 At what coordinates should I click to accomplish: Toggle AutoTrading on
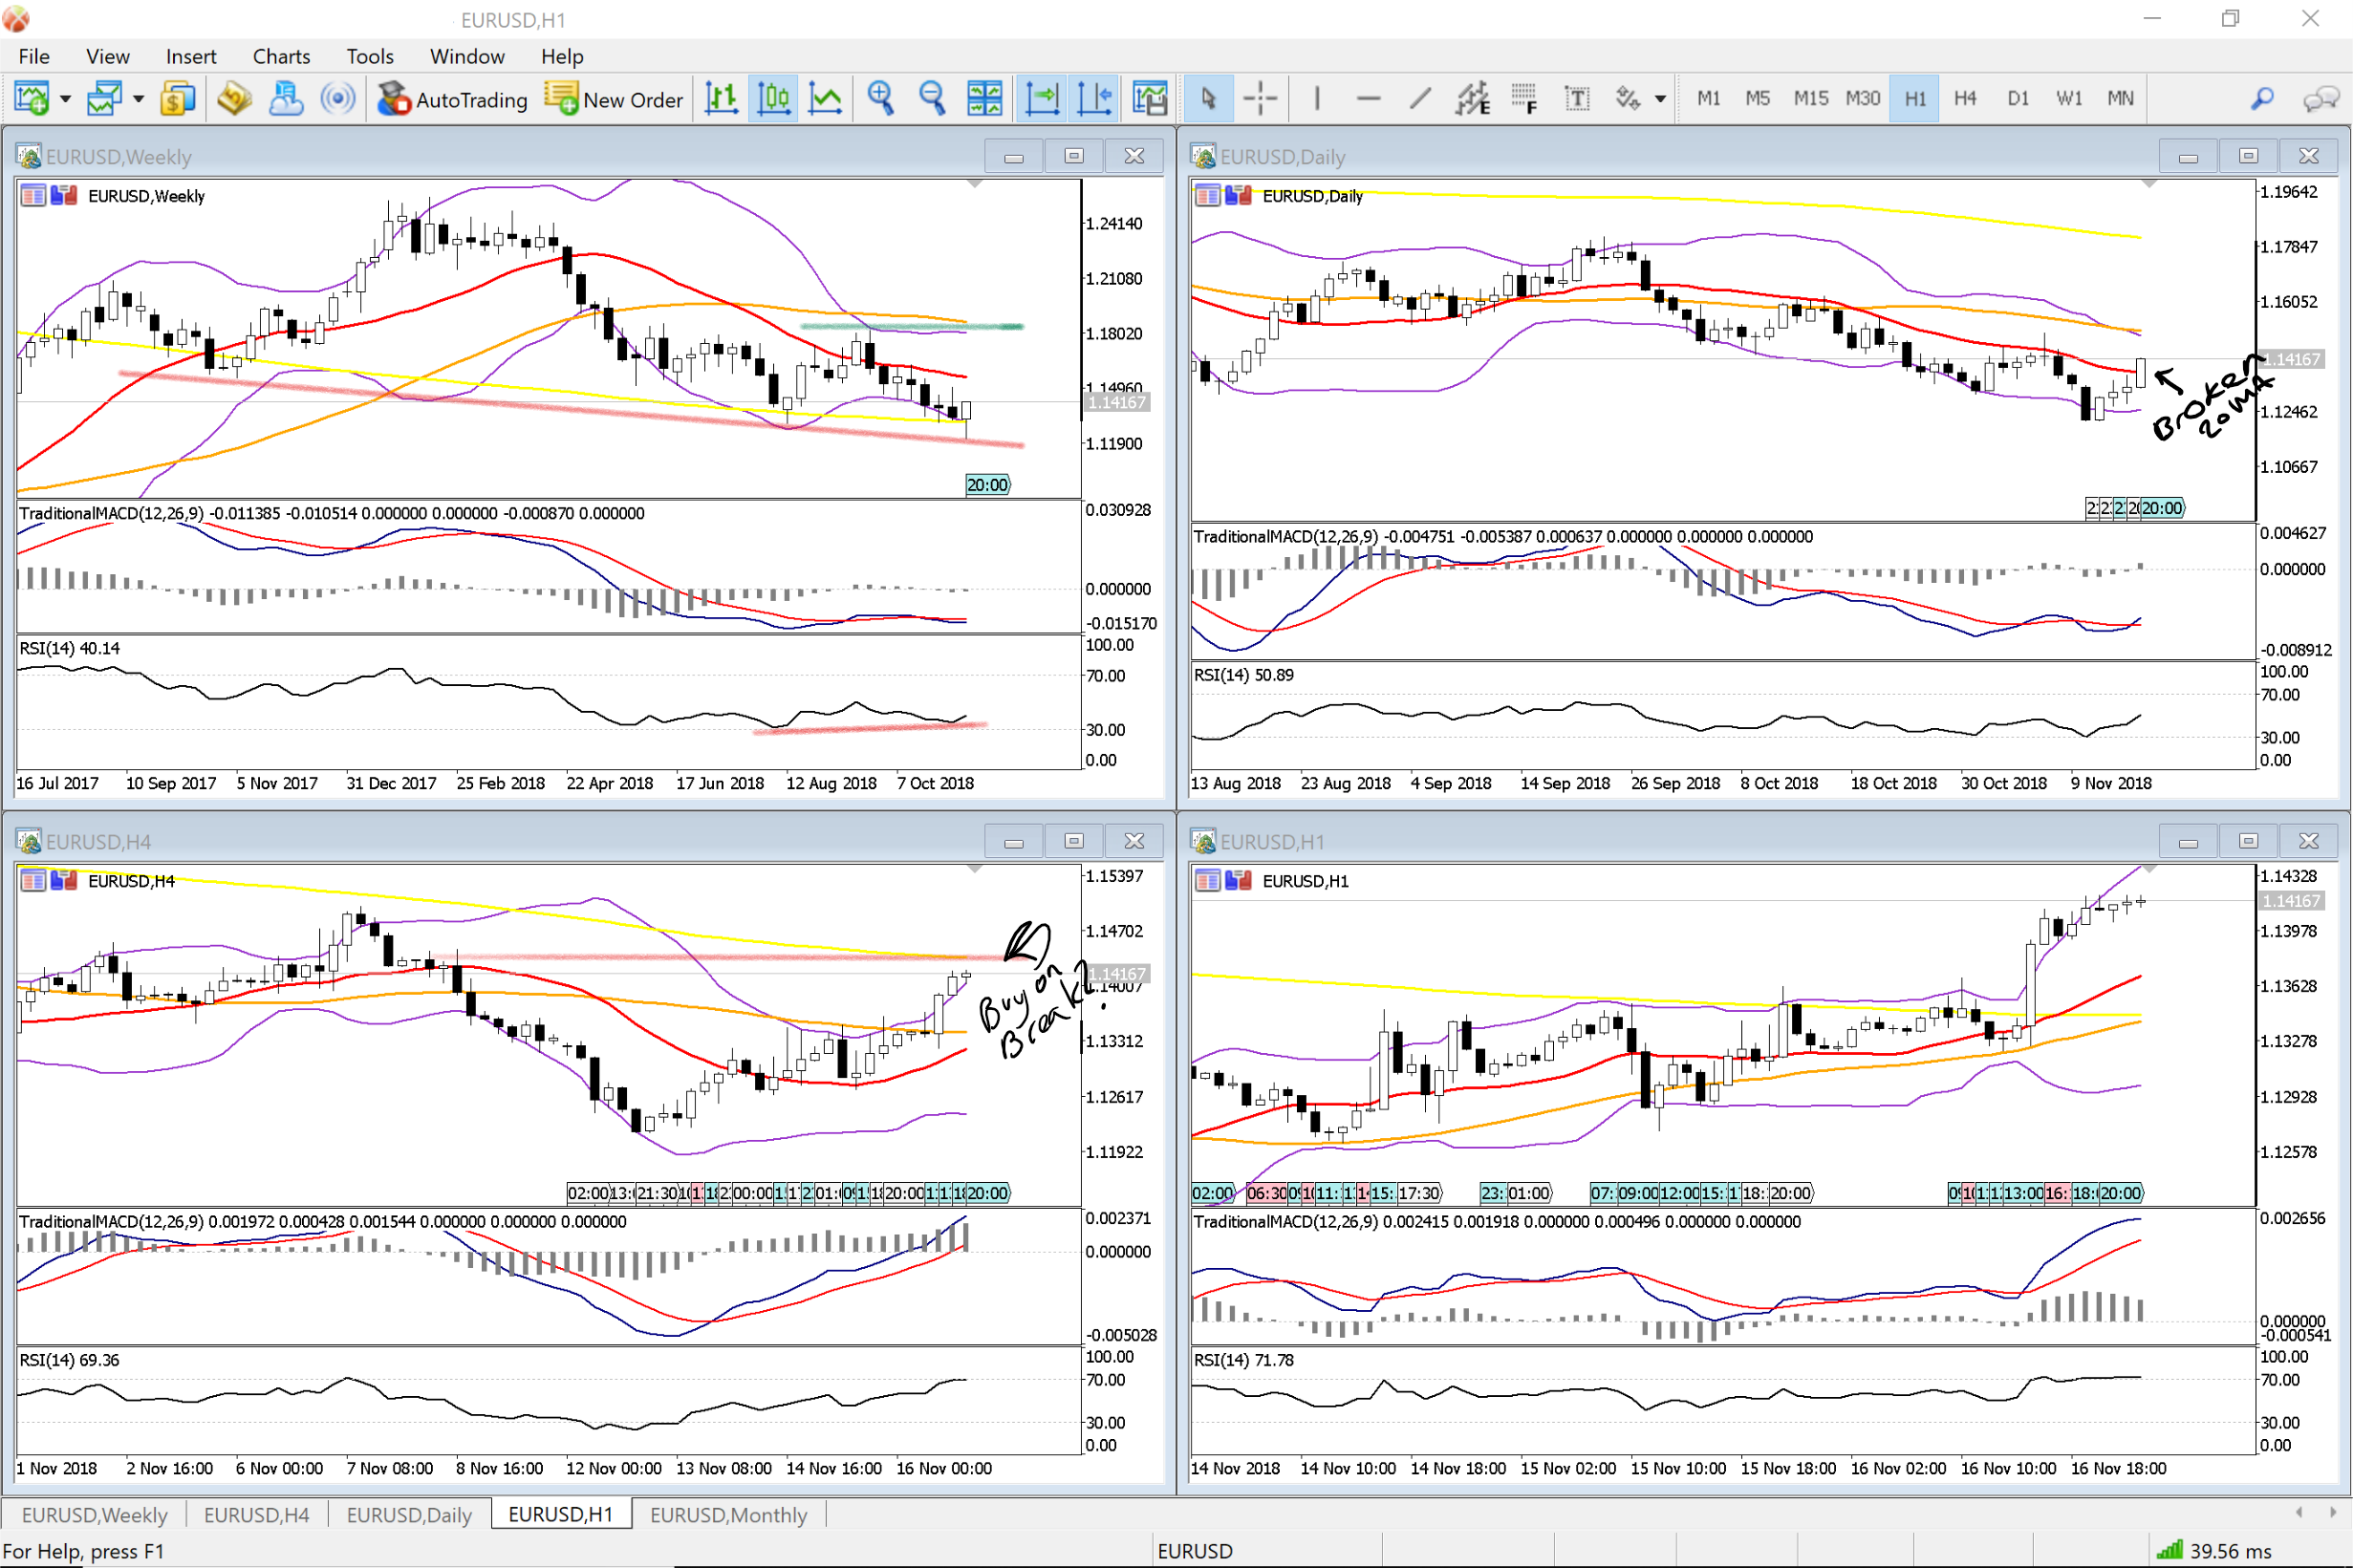(452, 99)
